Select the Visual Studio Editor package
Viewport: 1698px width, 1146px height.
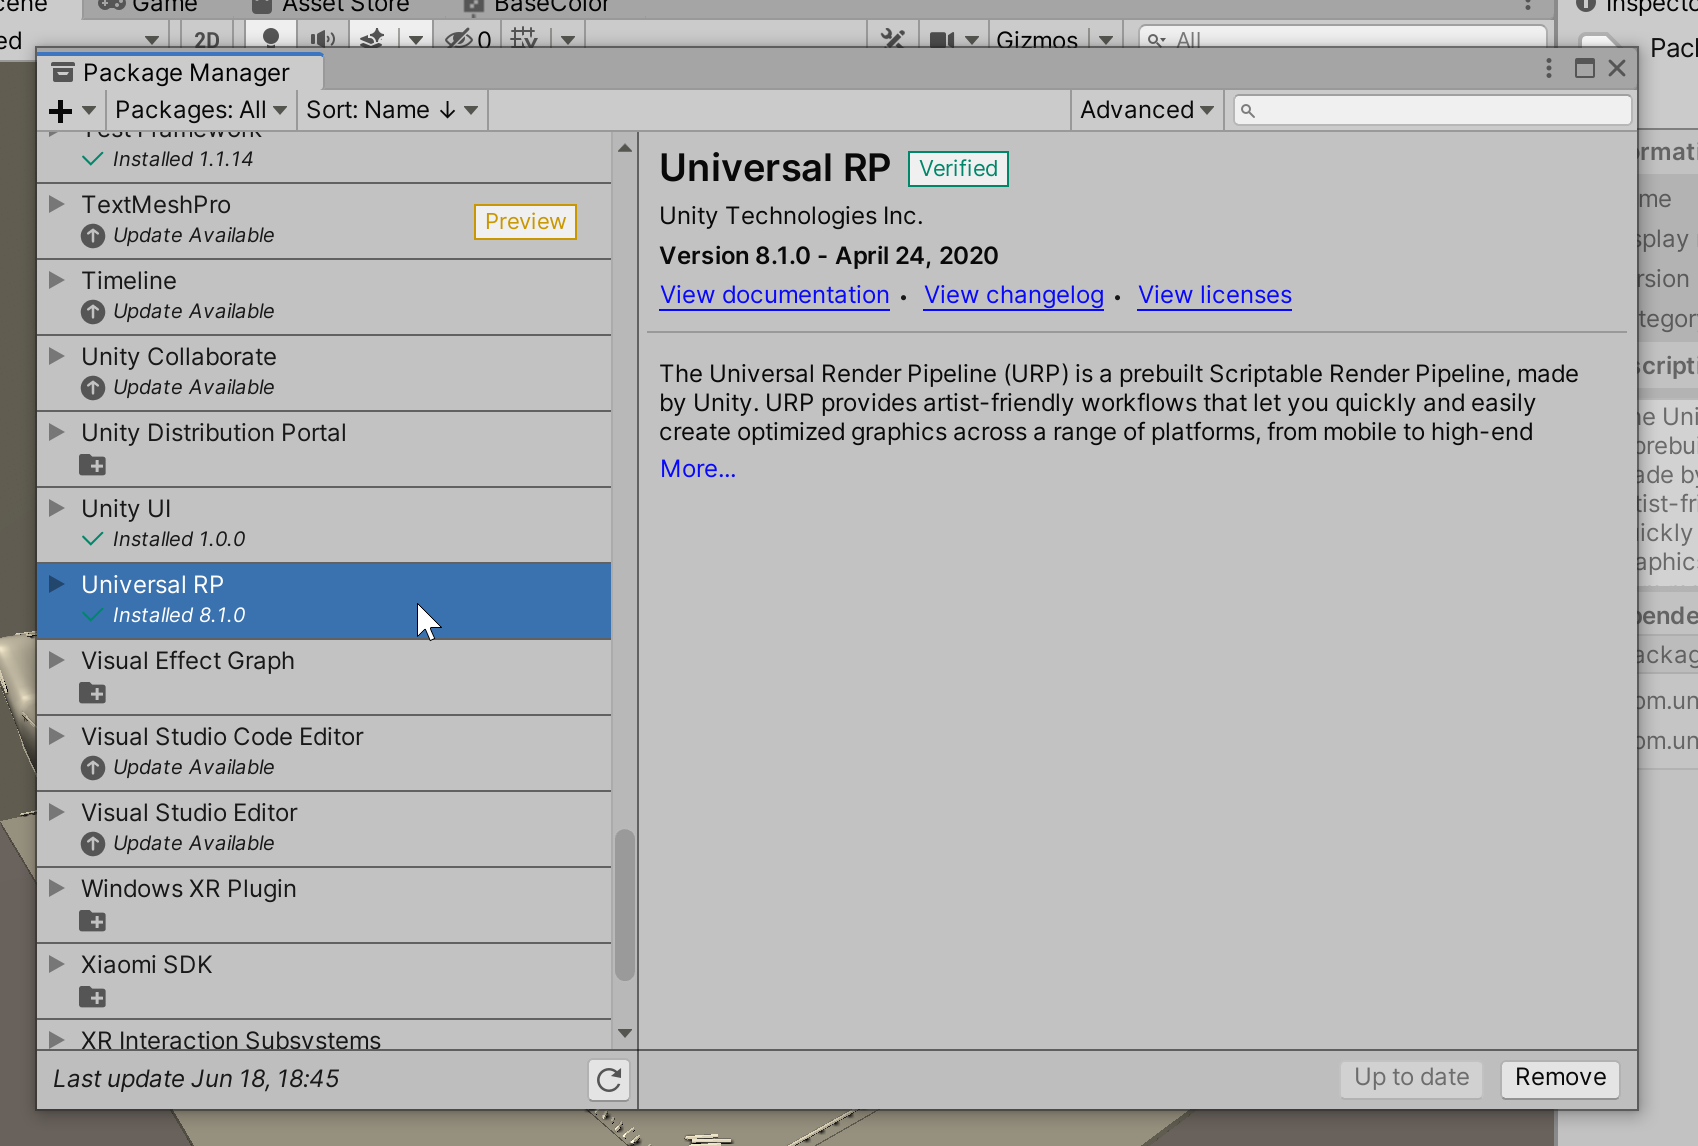(x=324, y=829)
